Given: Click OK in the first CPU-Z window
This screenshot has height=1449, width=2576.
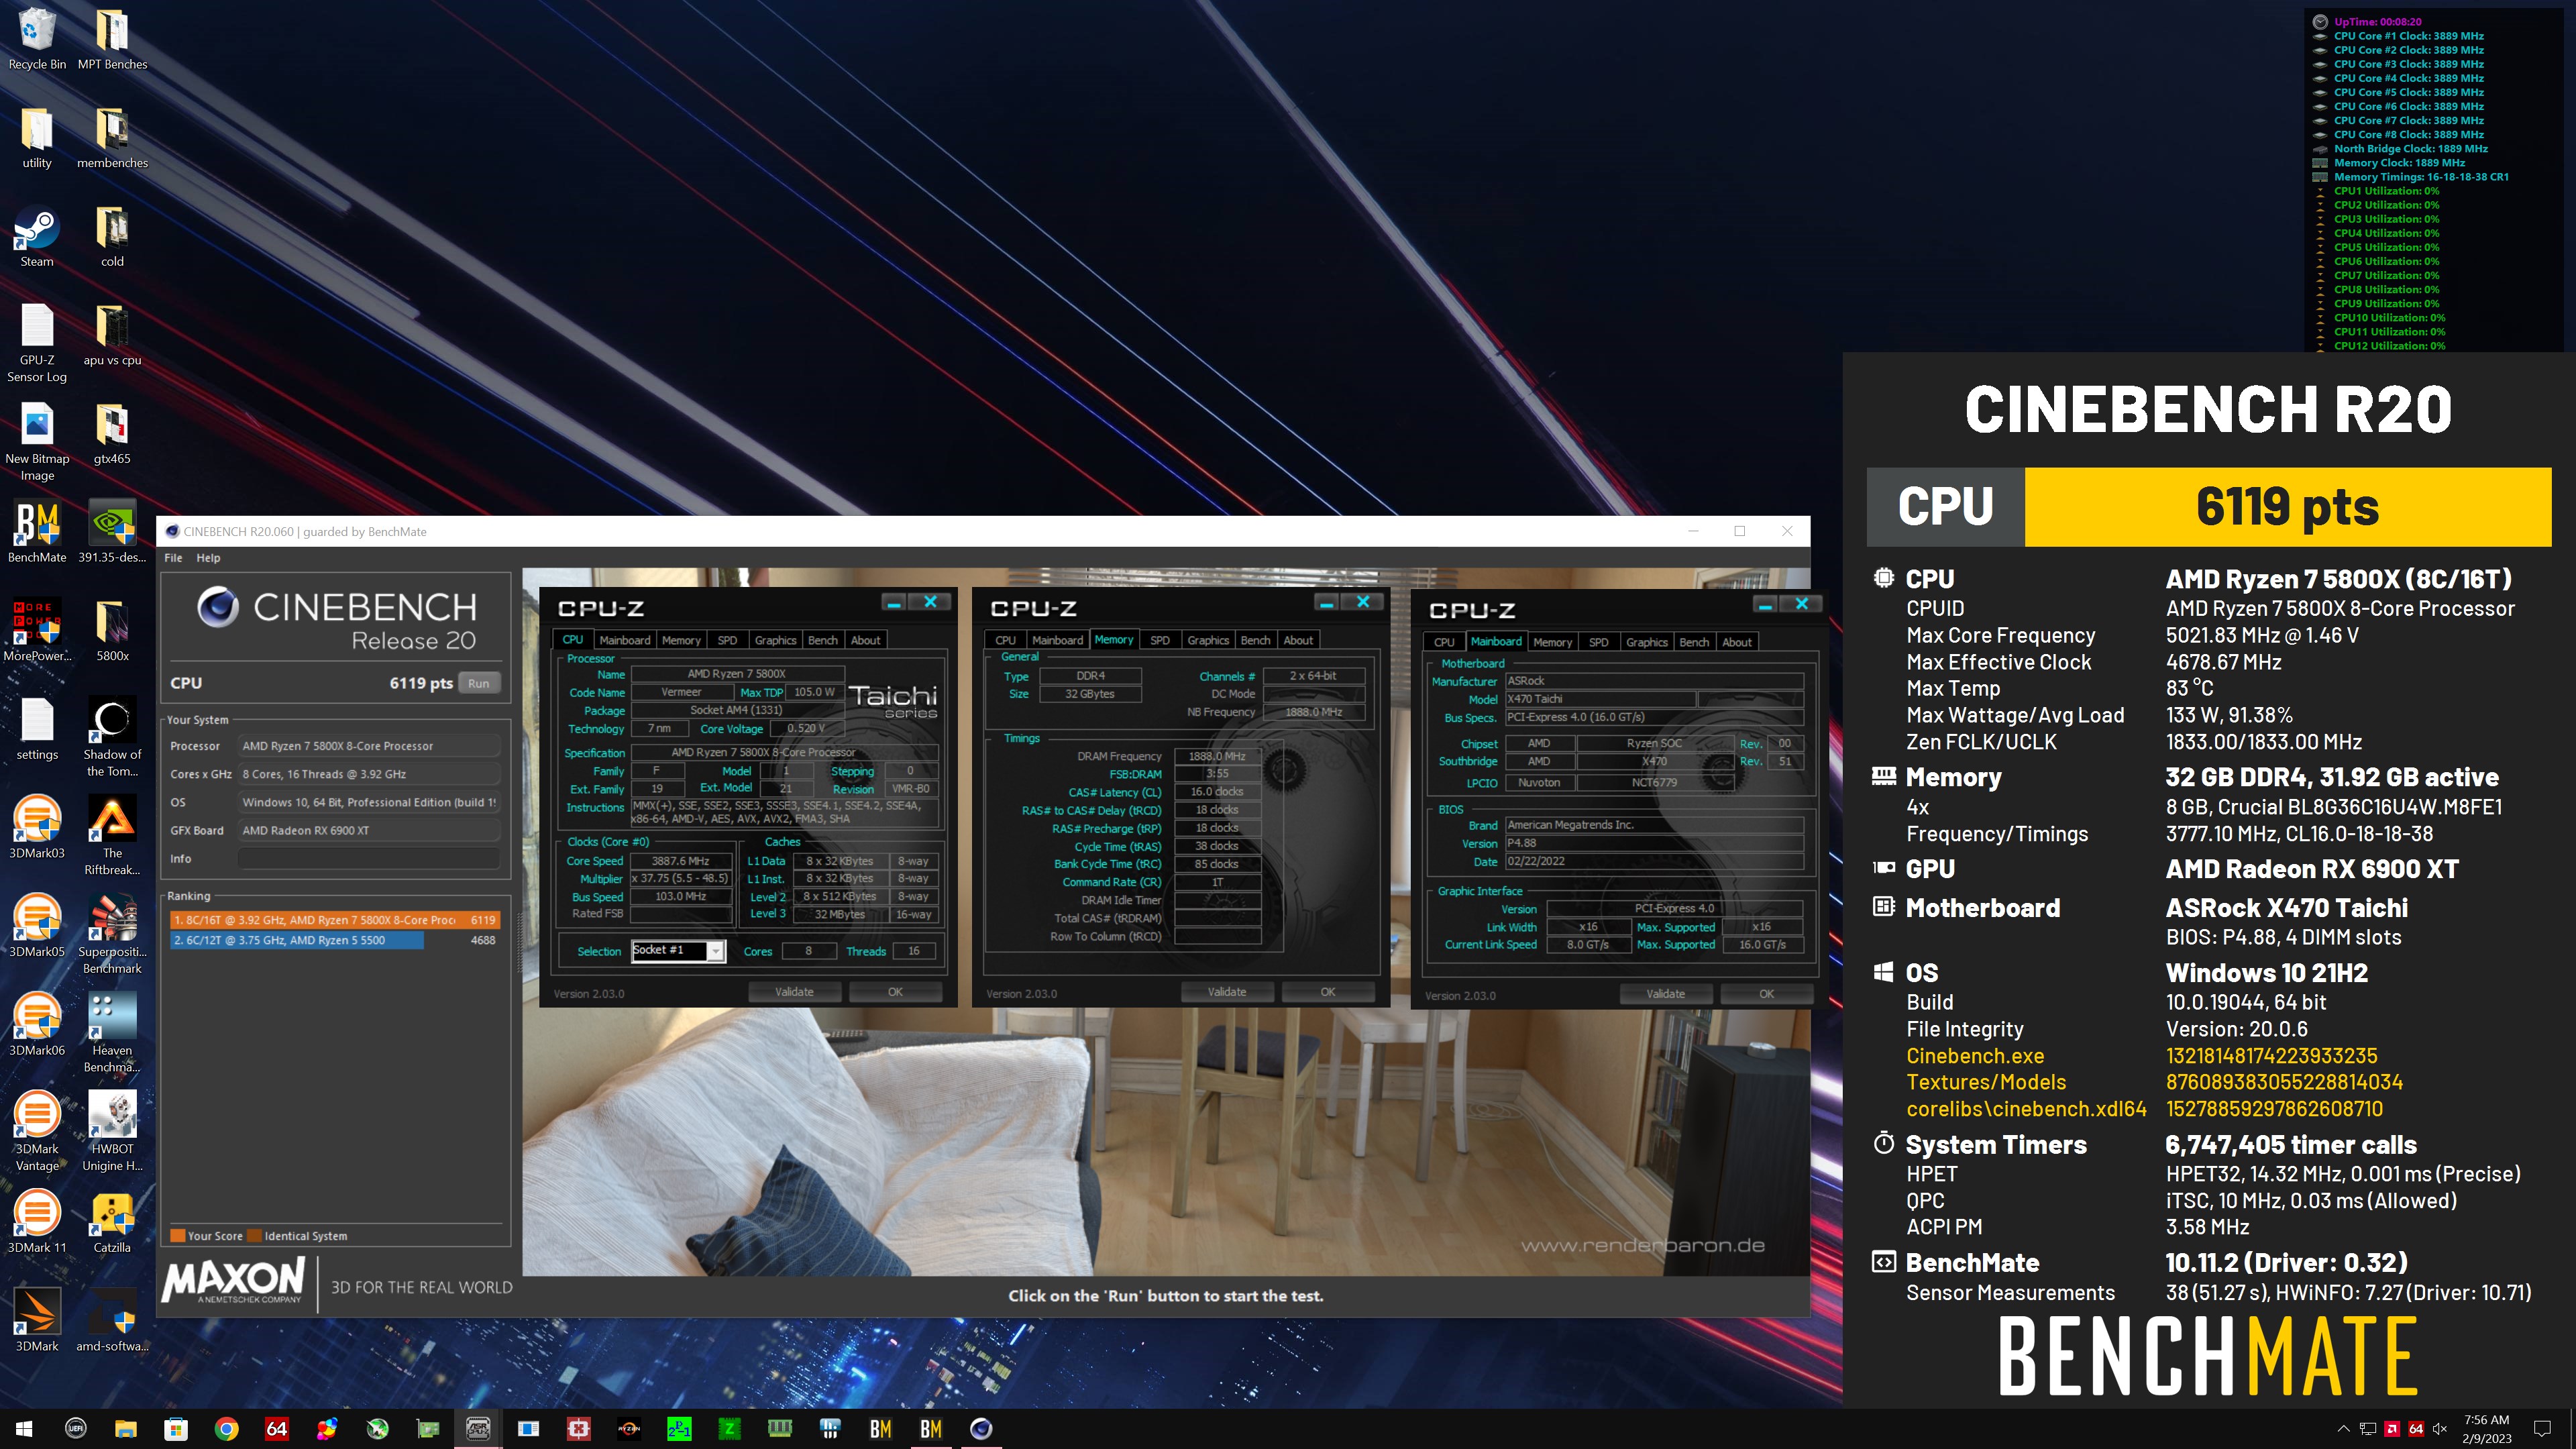Looking at the screenshot, I should click(x=895, y=992).
